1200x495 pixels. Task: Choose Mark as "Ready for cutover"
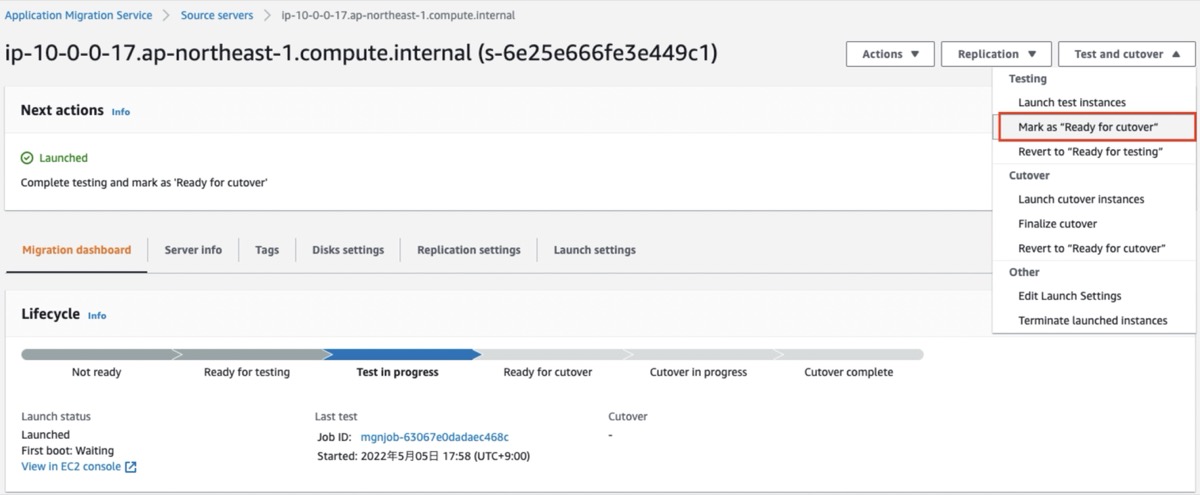(x=1095, y=127)
